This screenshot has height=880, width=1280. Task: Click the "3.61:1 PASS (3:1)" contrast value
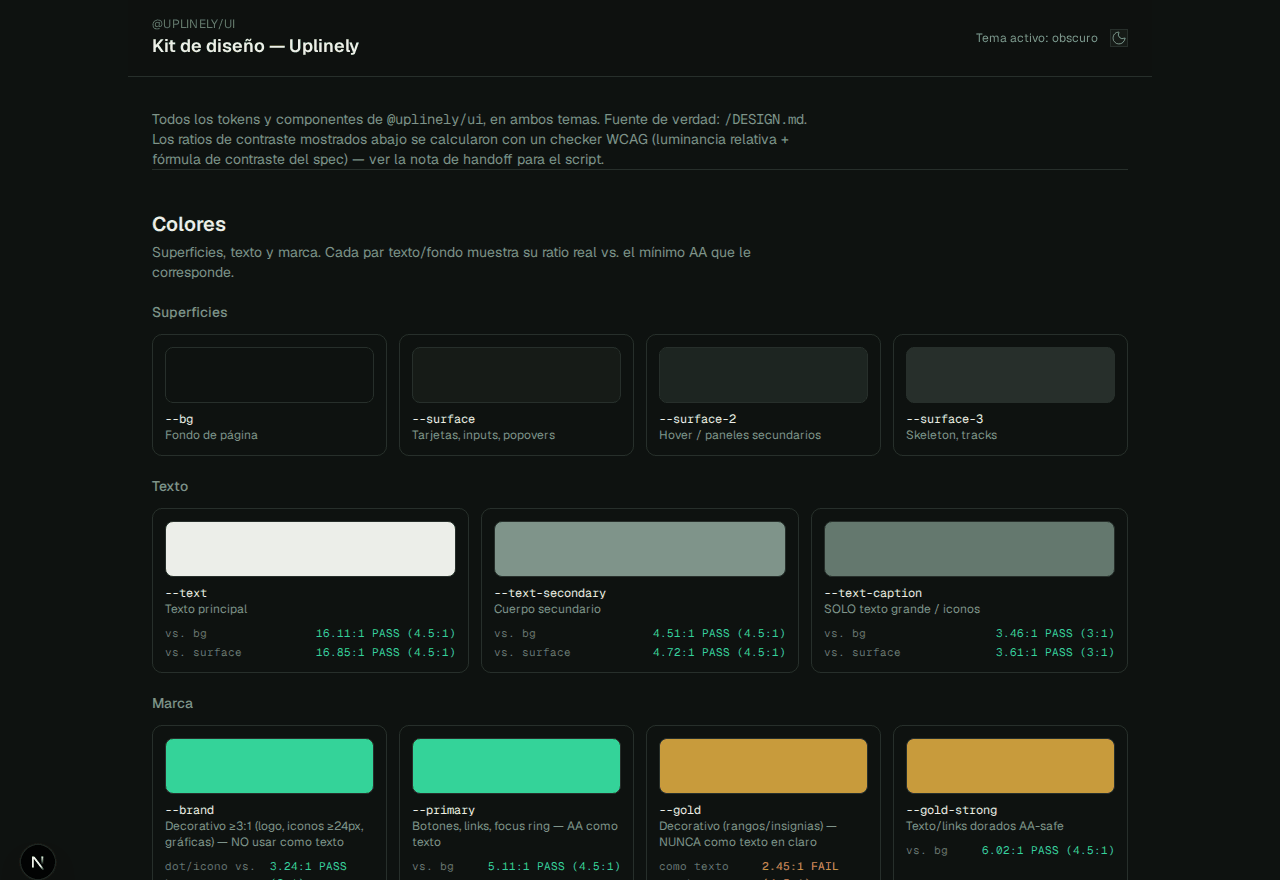1055,652
